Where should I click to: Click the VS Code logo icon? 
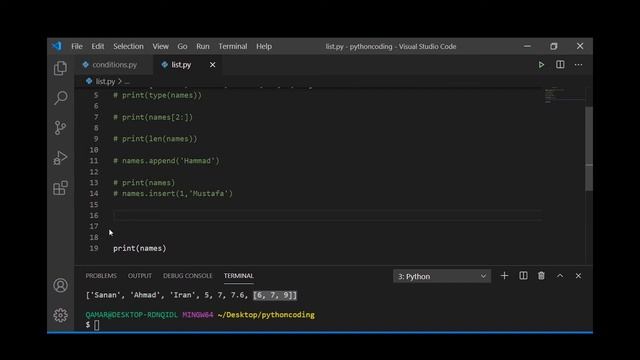(57, 46)
